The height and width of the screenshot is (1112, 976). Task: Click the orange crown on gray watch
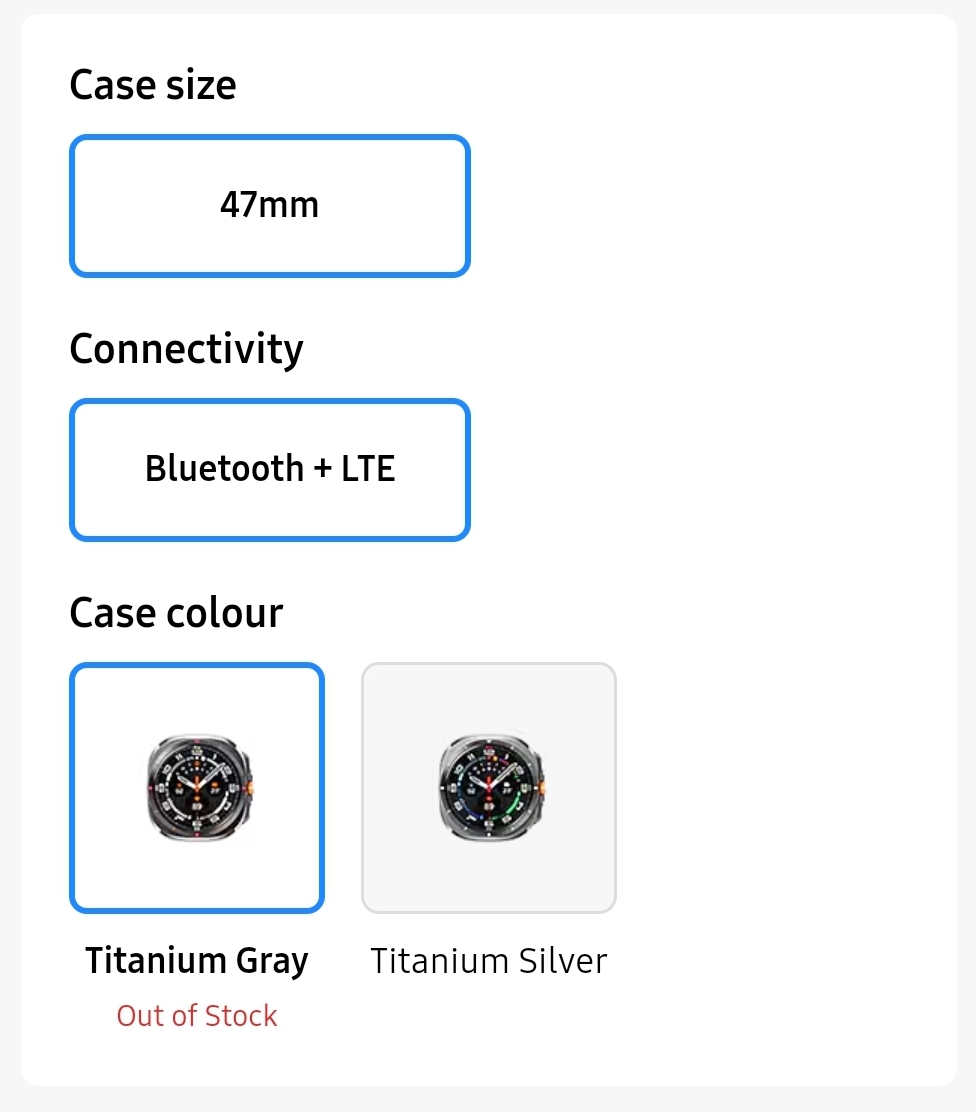tap(251, 787)
